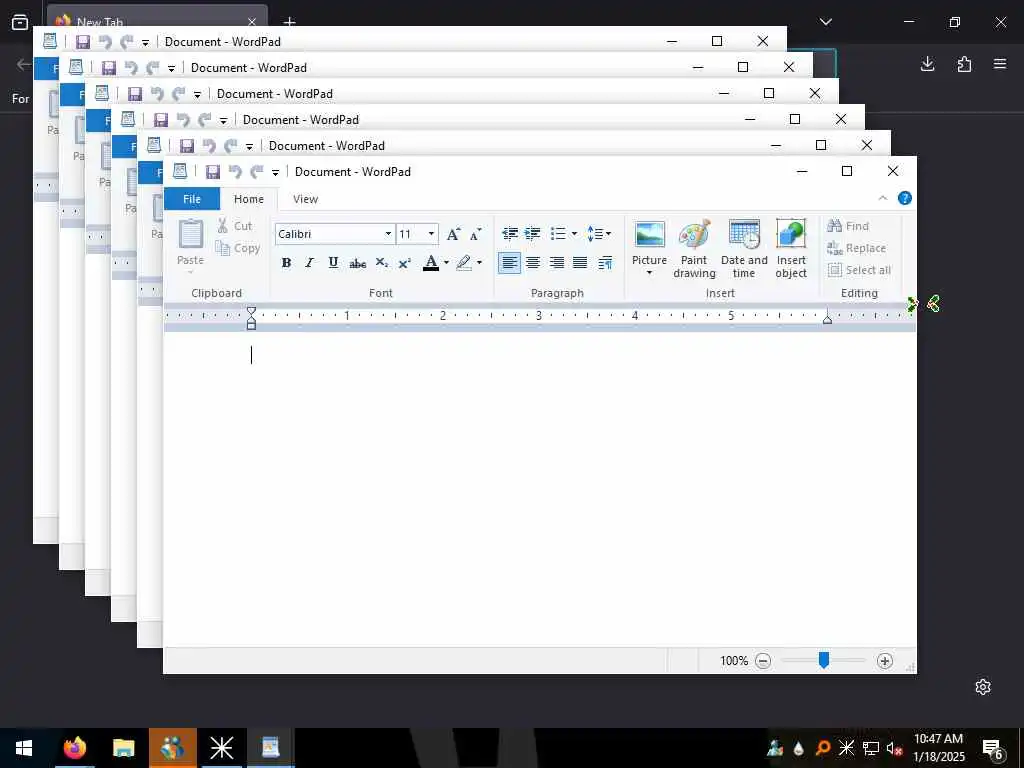Click the zoom in plus button

[884, 661]
